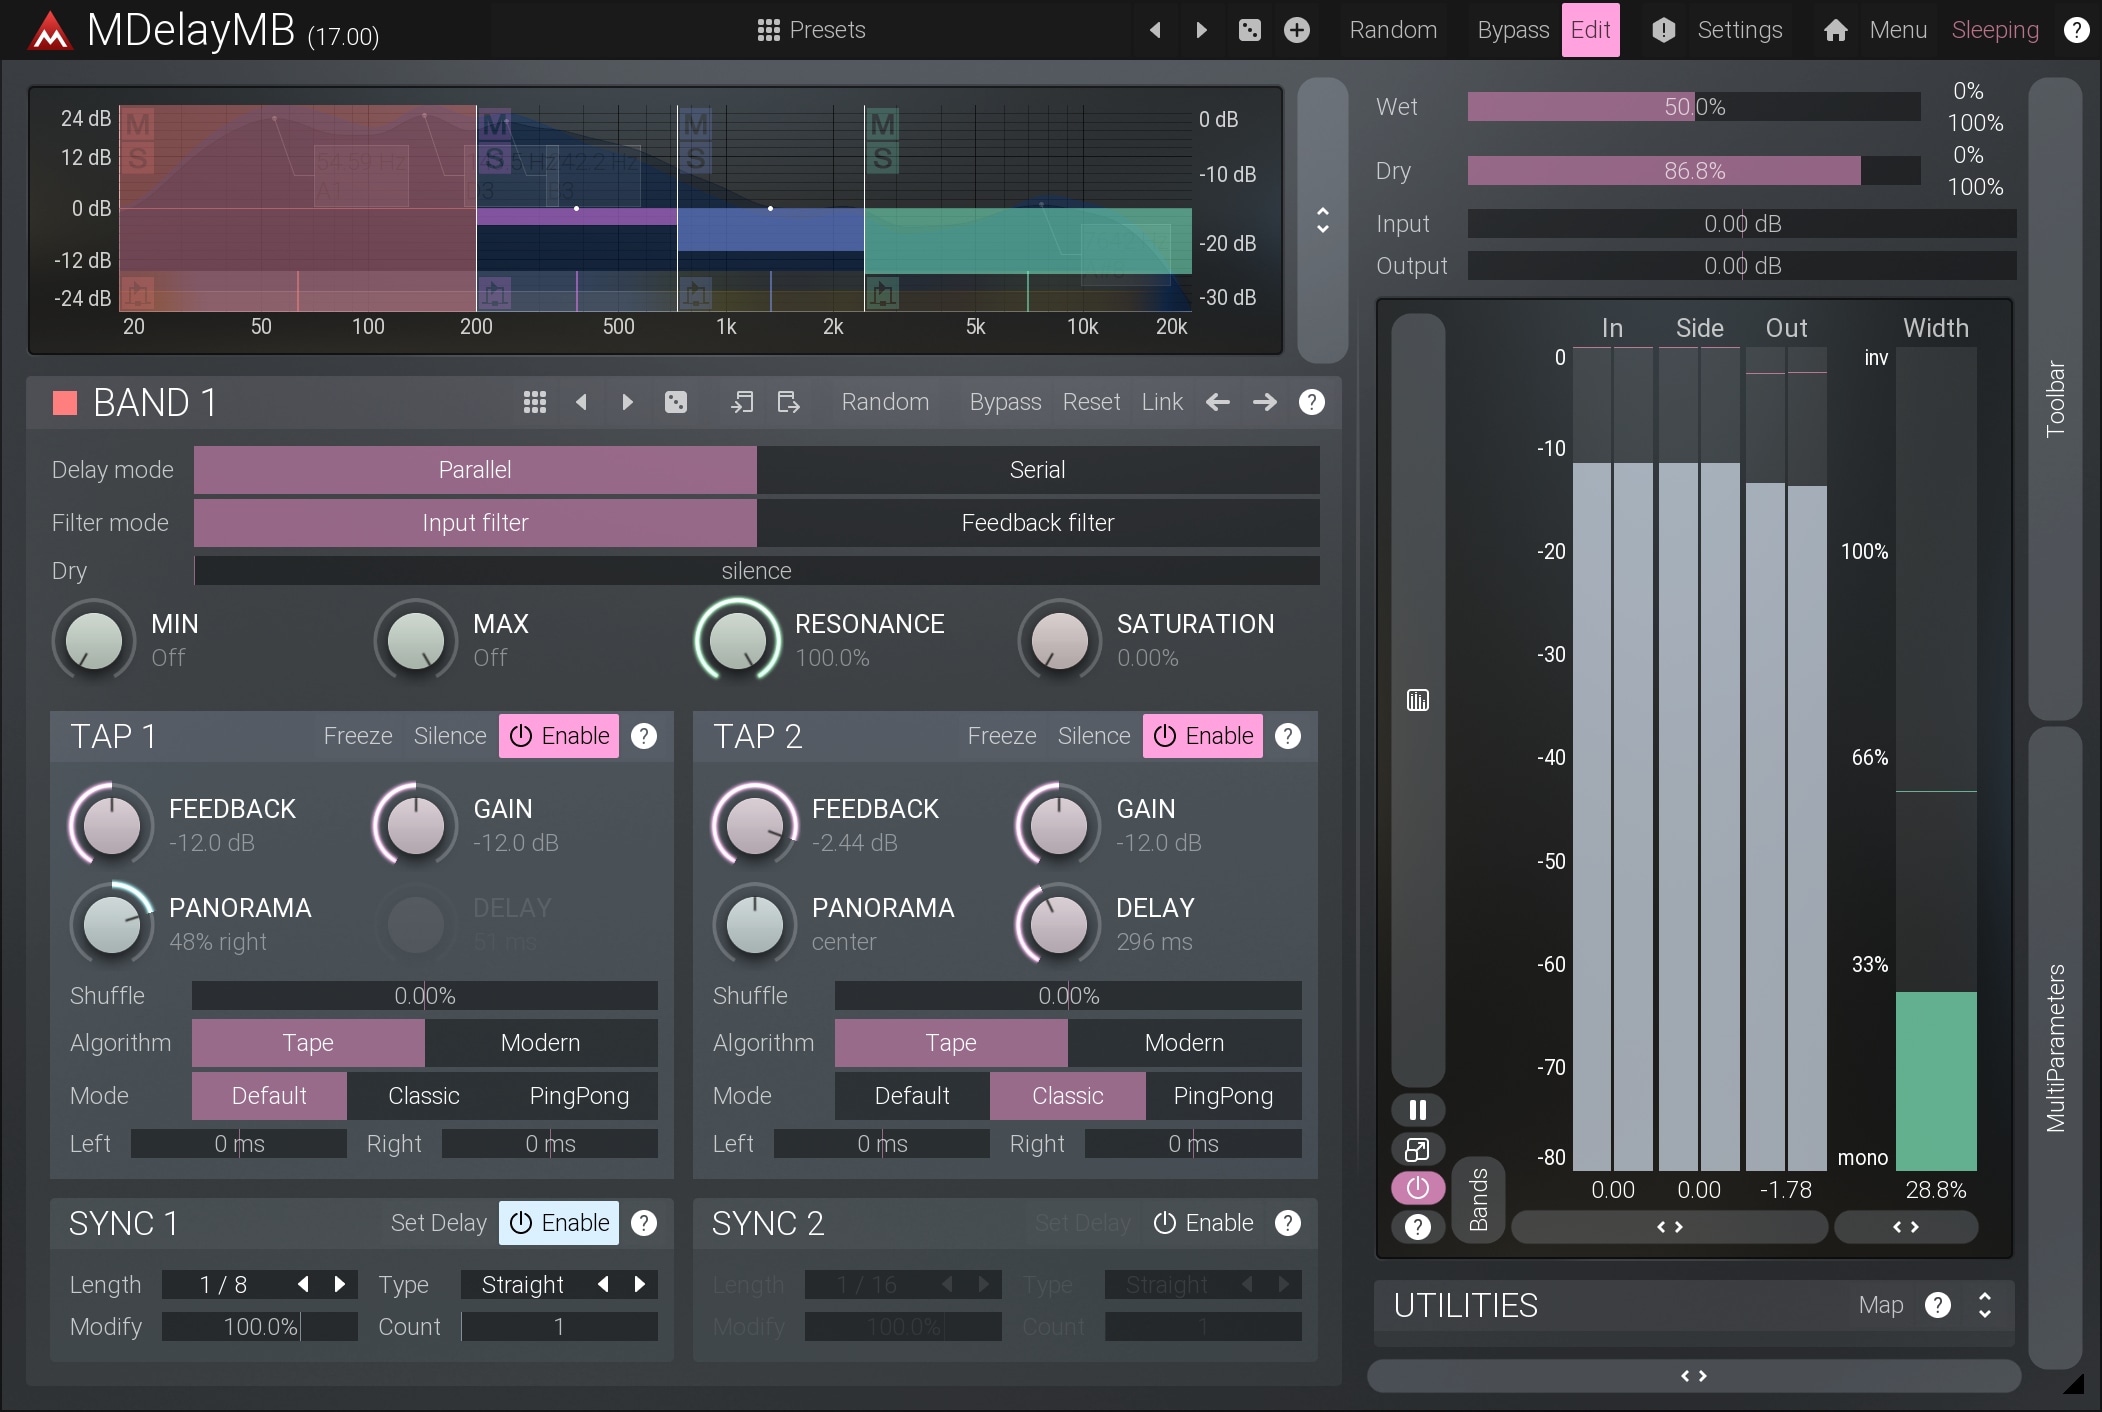Click the add preset plus icon
2102x1412 pixels.
click(1296, 30)
